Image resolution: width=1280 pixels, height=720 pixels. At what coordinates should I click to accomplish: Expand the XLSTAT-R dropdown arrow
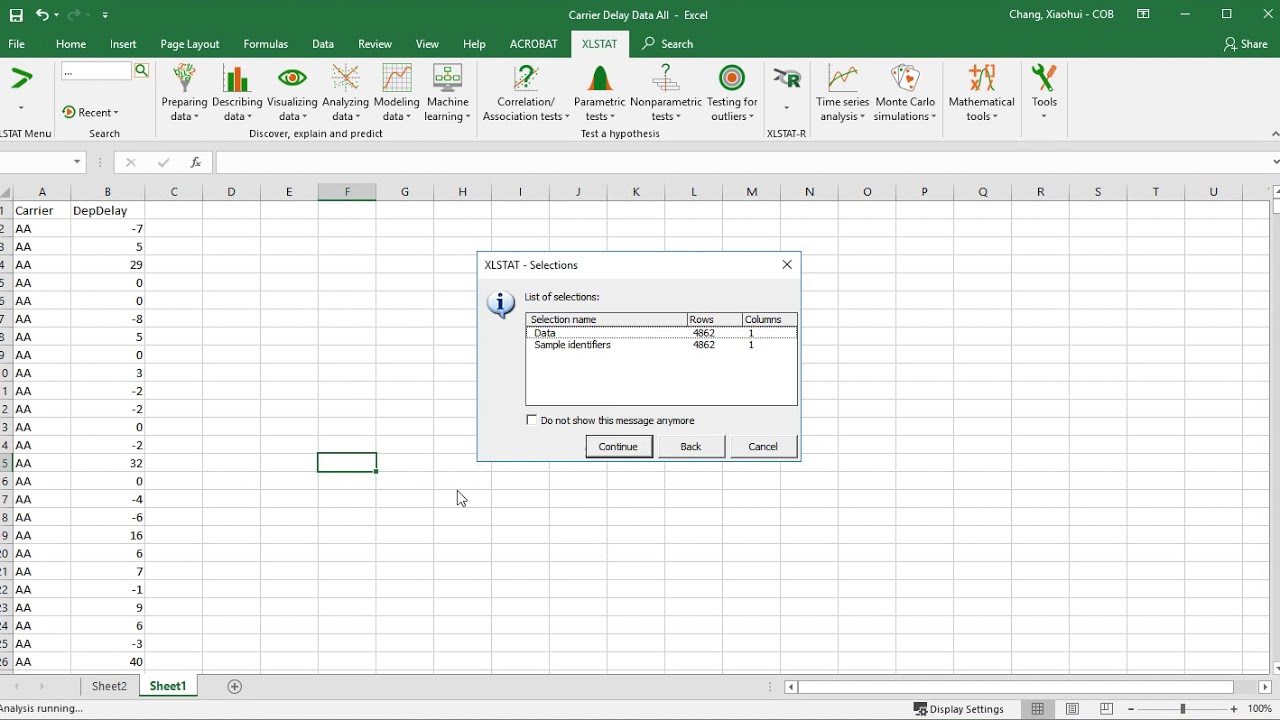click(786, 108)
